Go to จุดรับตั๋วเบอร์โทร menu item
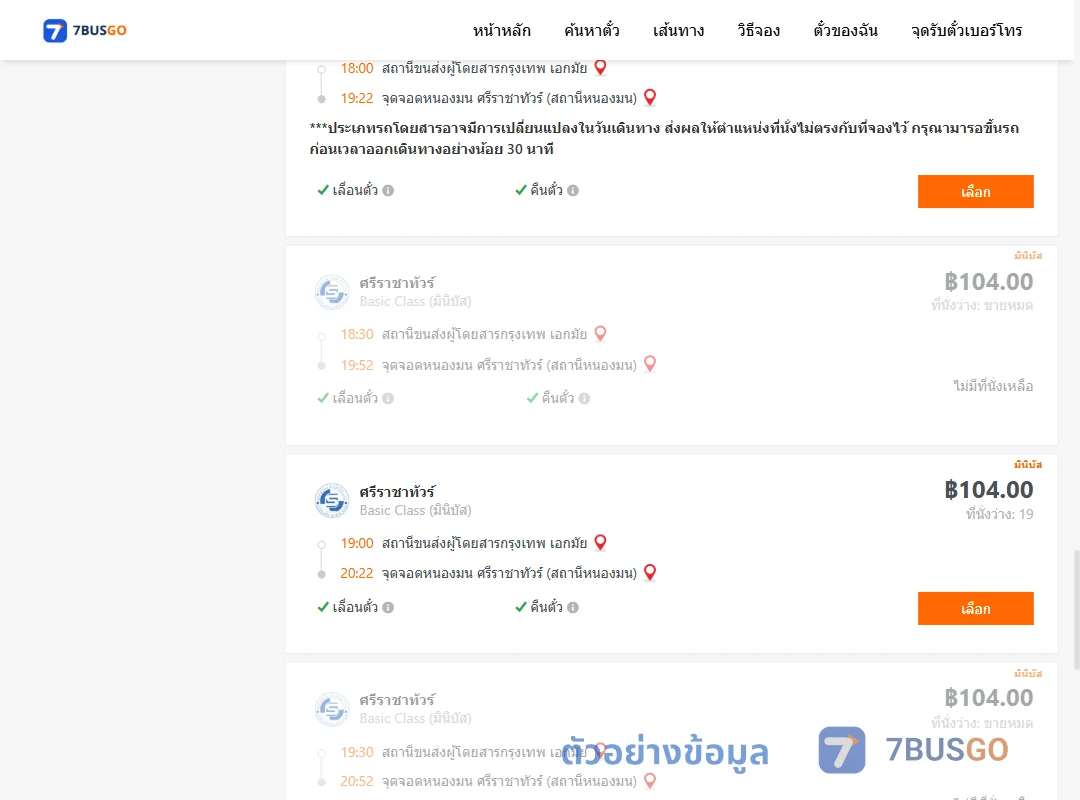 click(966, 30)
